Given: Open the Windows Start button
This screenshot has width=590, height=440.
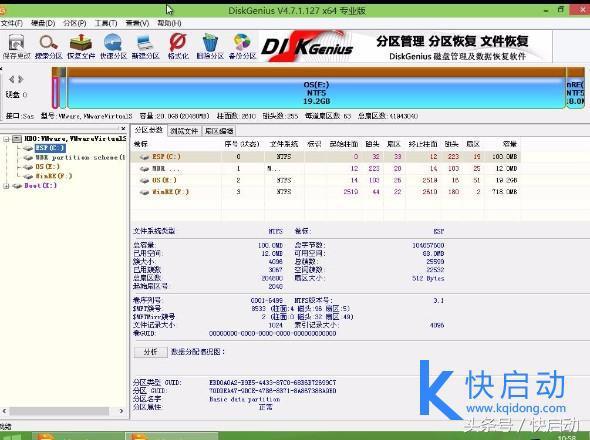Looking at the screenshot, I should coord(11,436).
